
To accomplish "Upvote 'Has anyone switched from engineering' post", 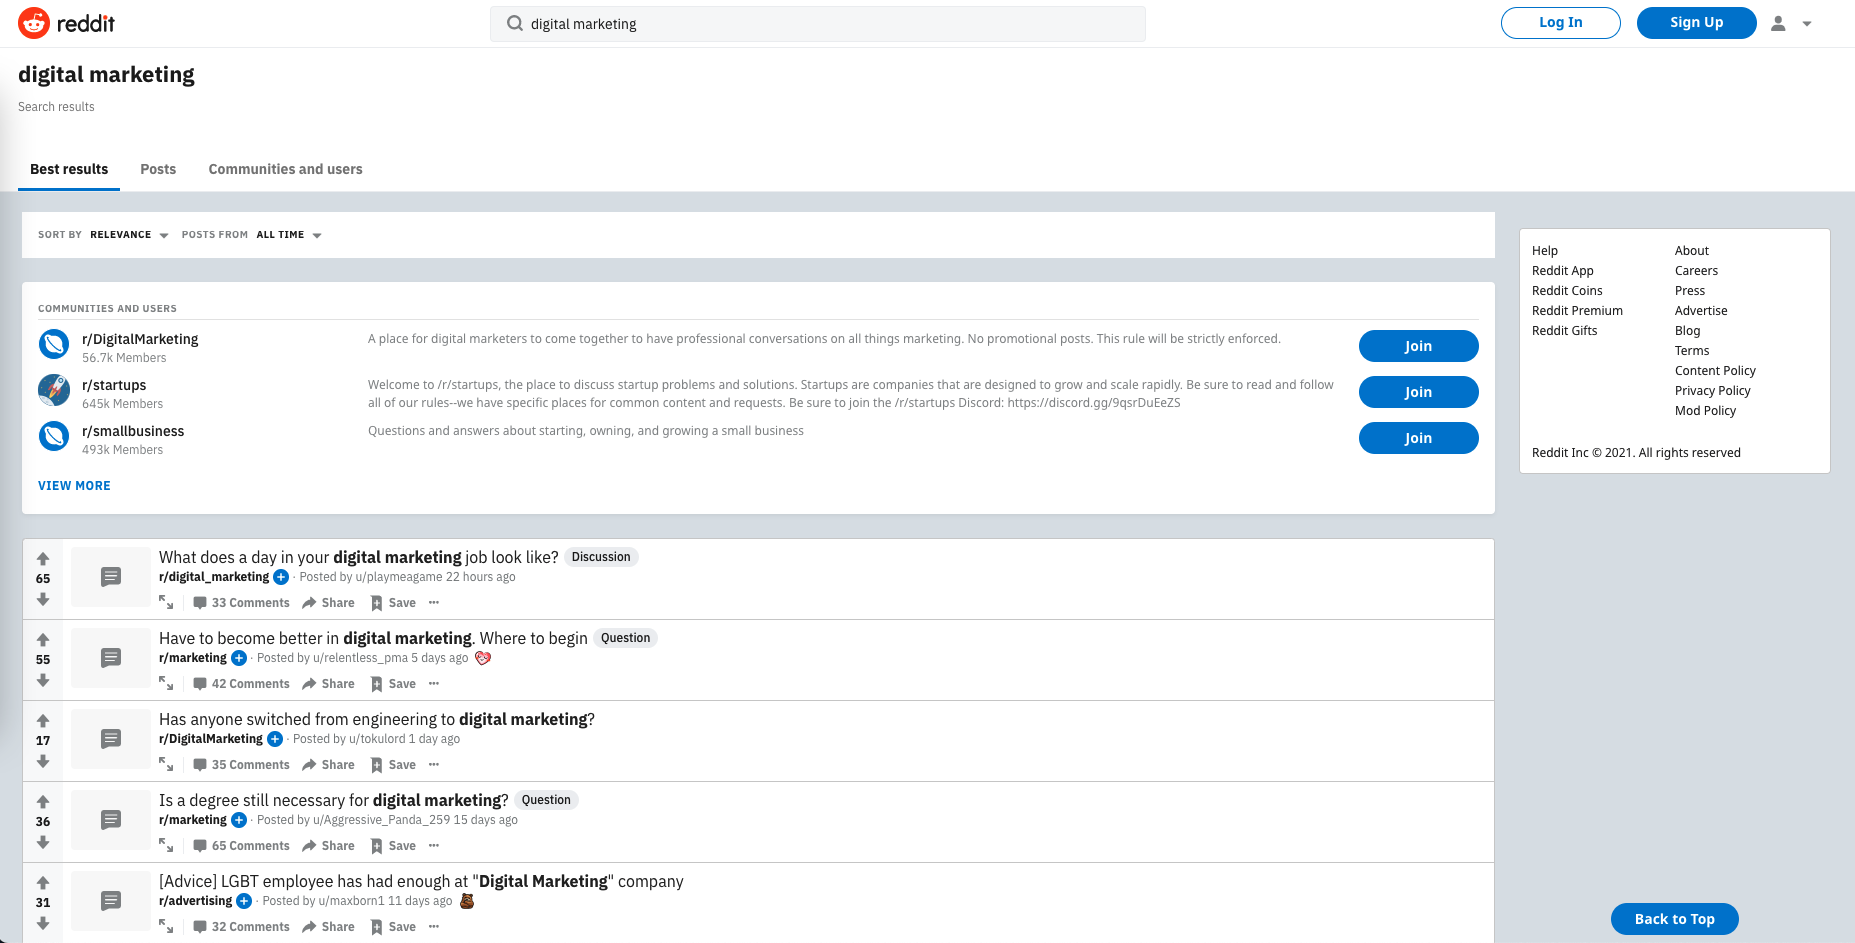I will point(43,721).
